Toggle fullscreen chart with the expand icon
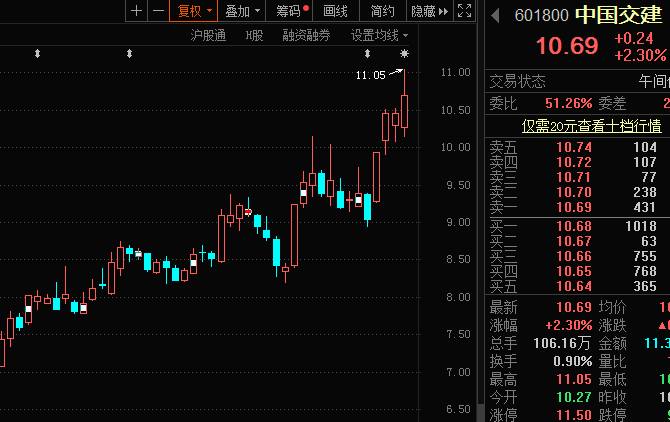 coord(464,11)
